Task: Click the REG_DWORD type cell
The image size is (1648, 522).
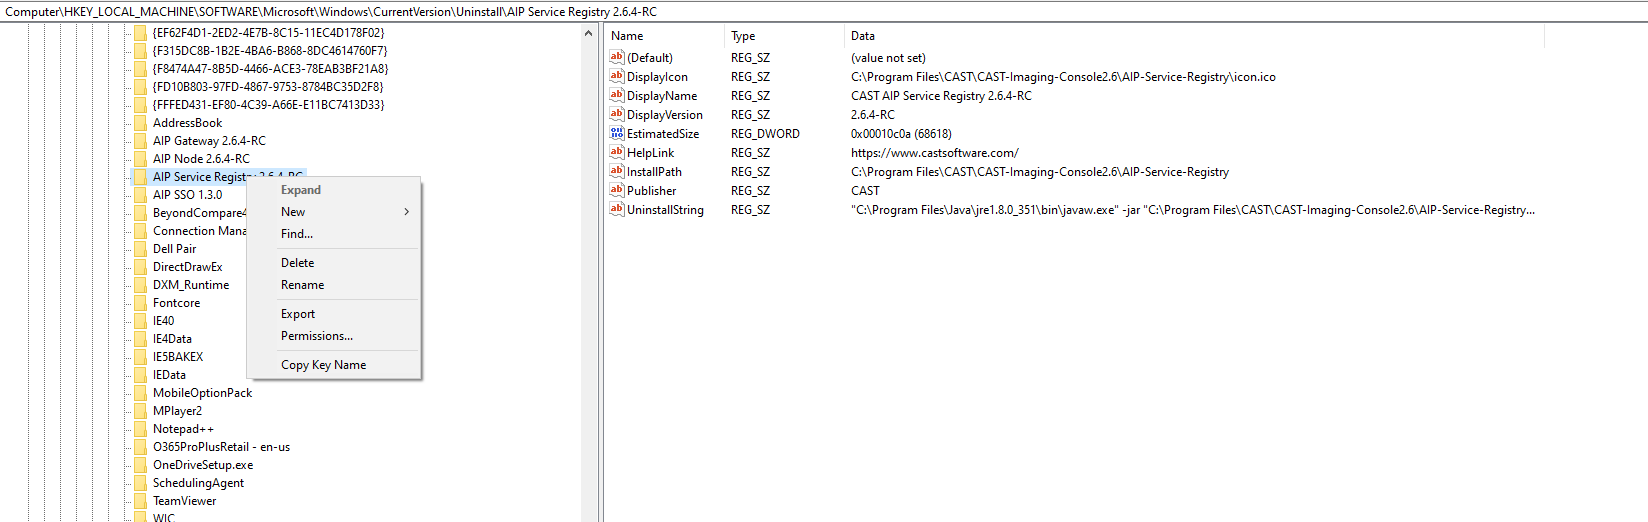Action: point(765,134)
